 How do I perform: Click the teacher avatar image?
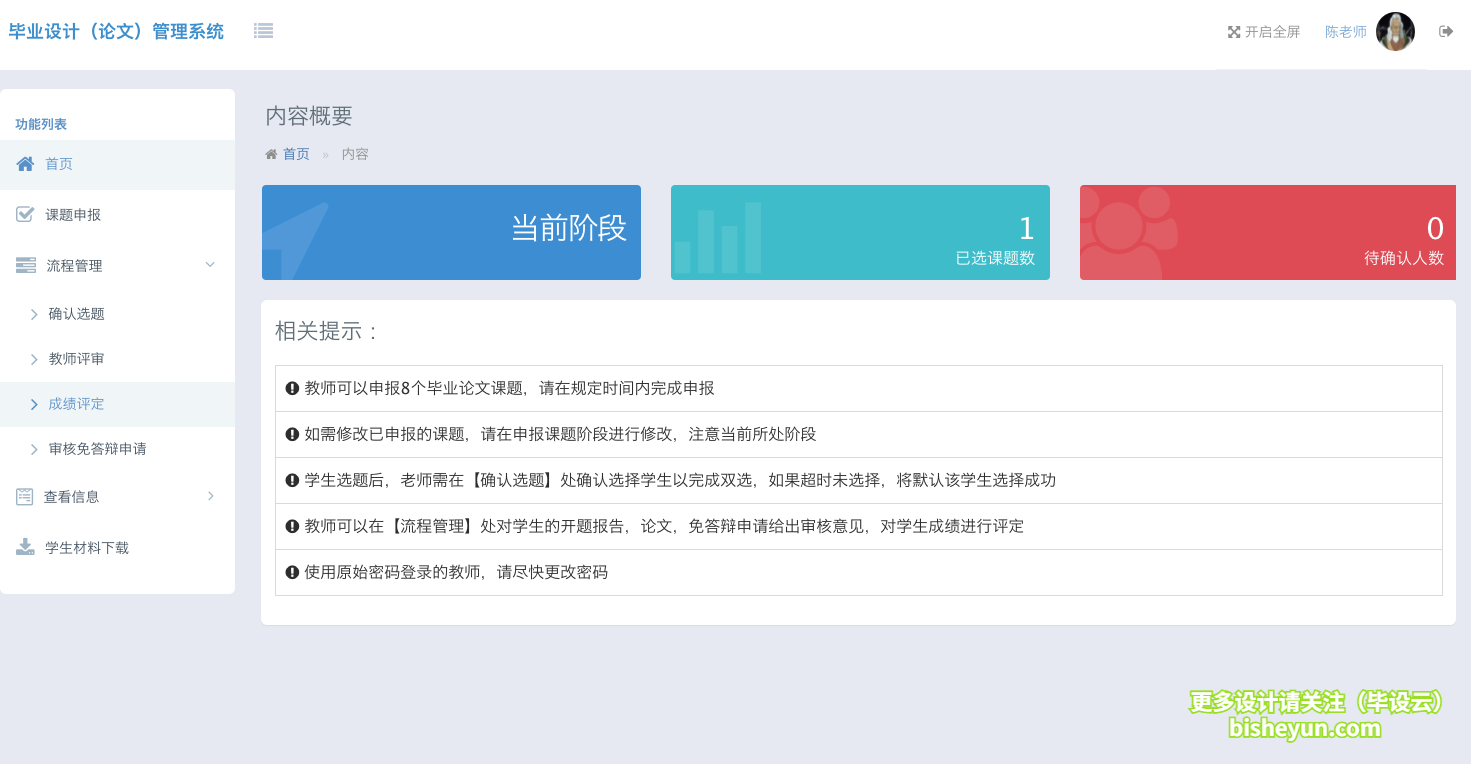click(1394, 31)
